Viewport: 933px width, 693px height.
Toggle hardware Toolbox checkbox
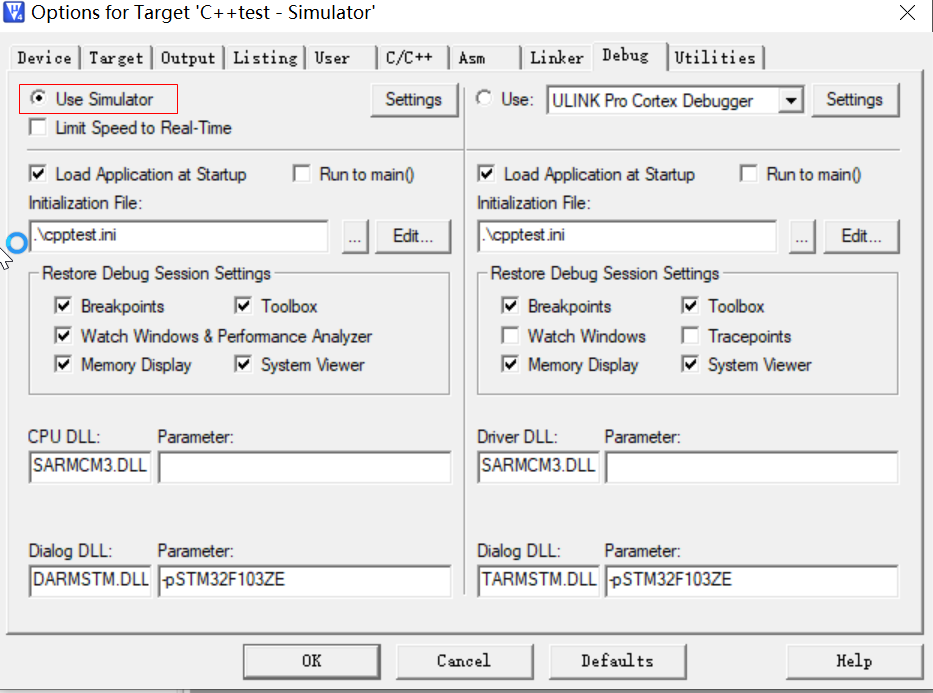[x=690, y=306]
